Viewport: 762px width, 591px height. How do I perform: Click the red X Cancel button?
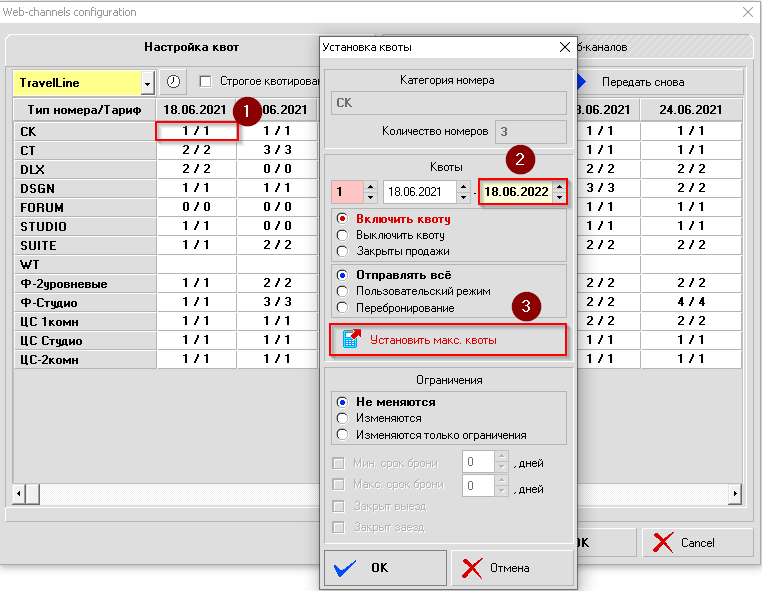pos(697,542)
